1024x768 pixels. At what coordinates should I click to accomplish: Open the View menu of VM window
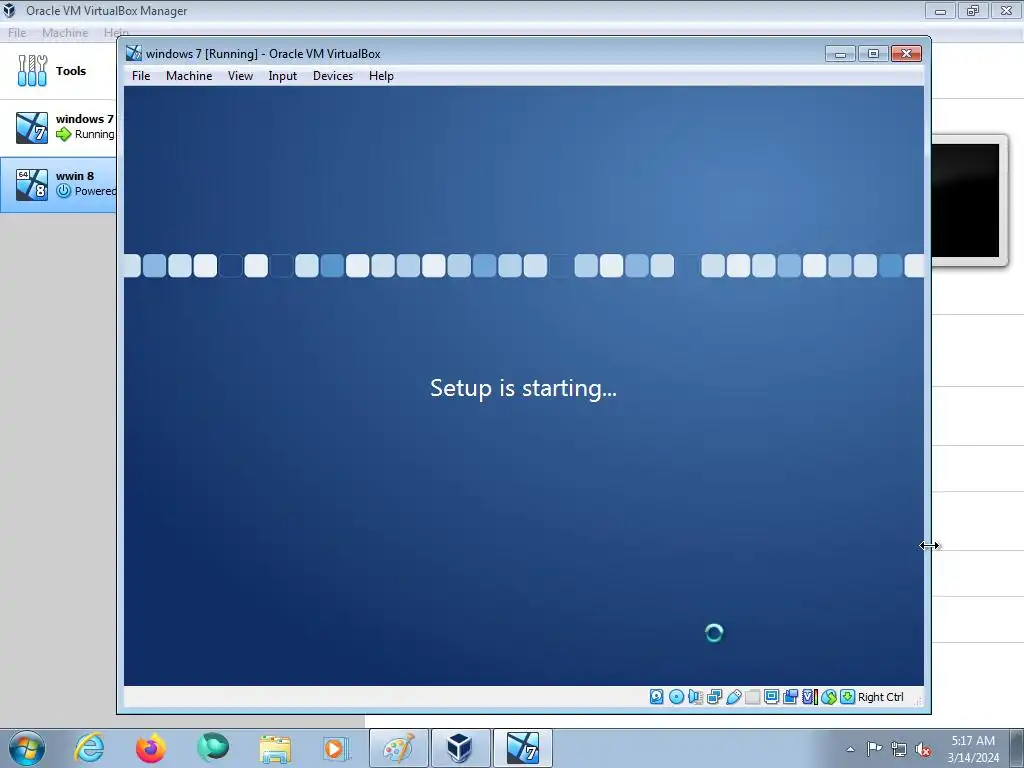click(x=240, y=76)
